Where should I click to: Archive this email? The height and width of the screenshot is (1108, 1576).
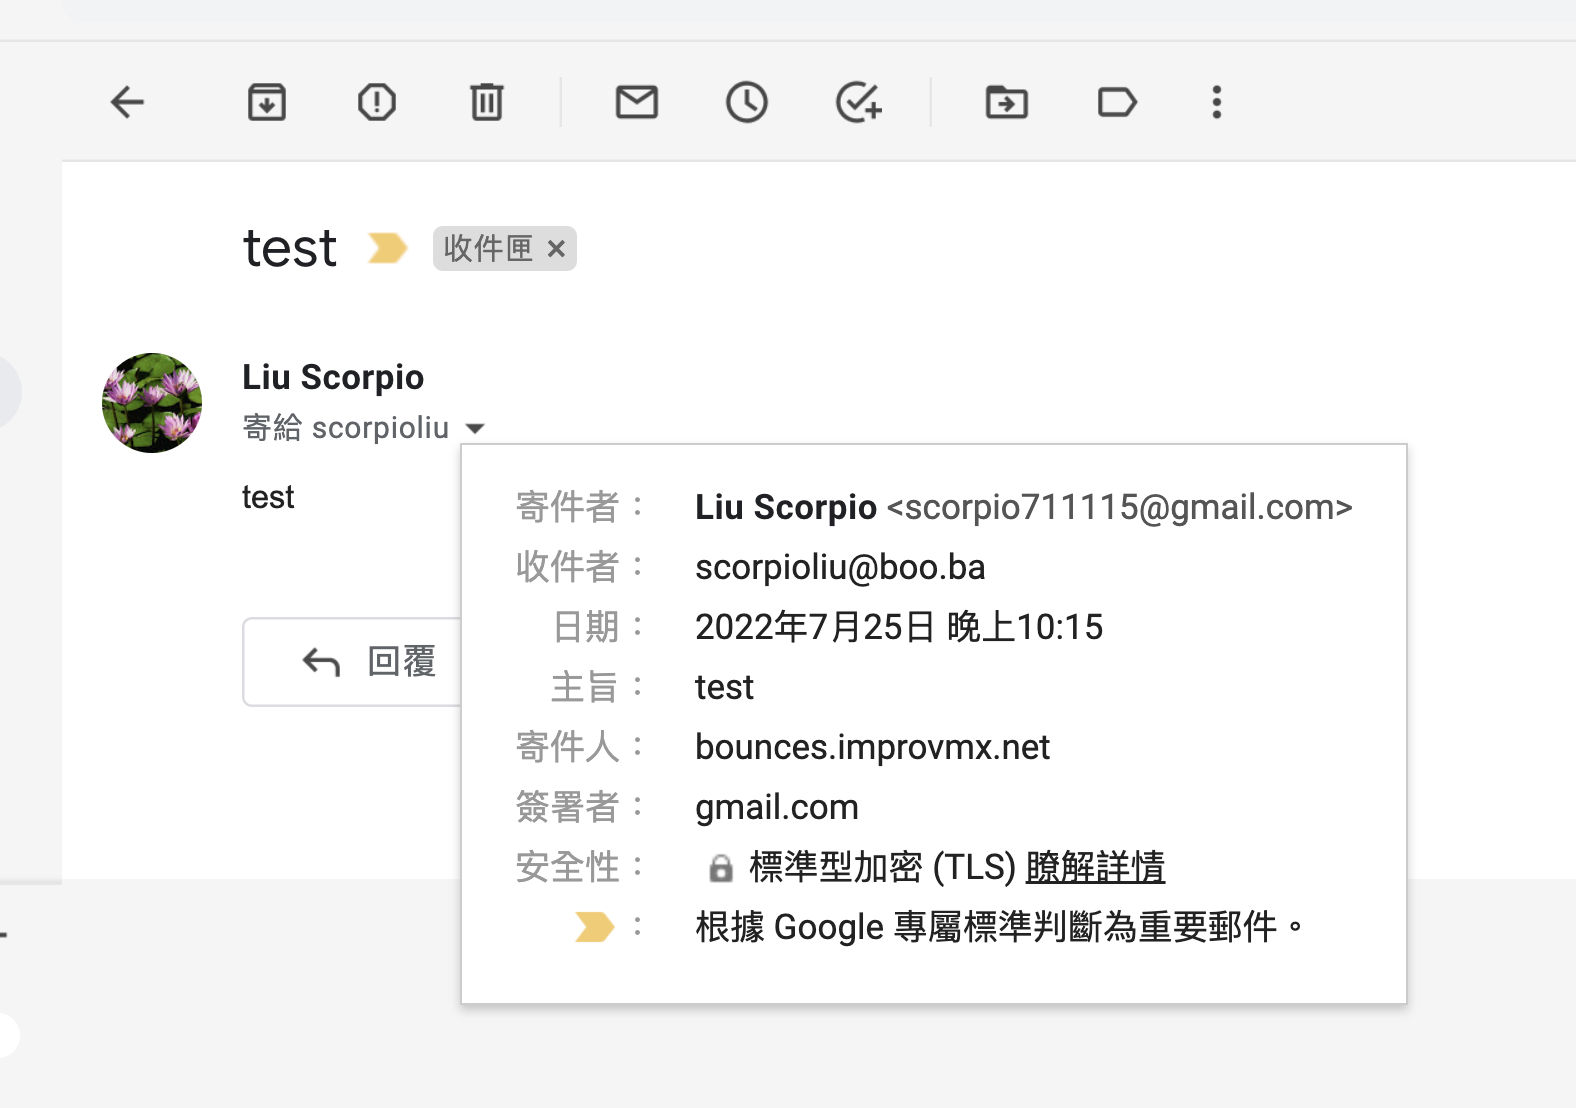tap(267, 102)
